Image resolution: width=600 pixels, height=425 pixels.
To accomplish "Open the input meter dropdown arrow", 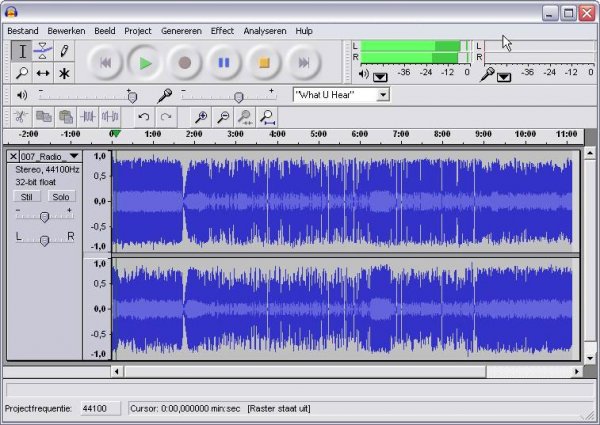I will (504, 77).
